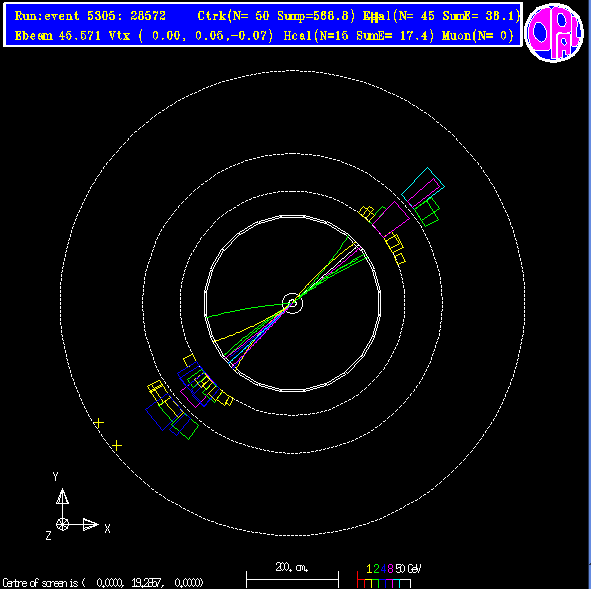
Task: Select the yellow 1 GeV legend number
Action: coord(369,569)
